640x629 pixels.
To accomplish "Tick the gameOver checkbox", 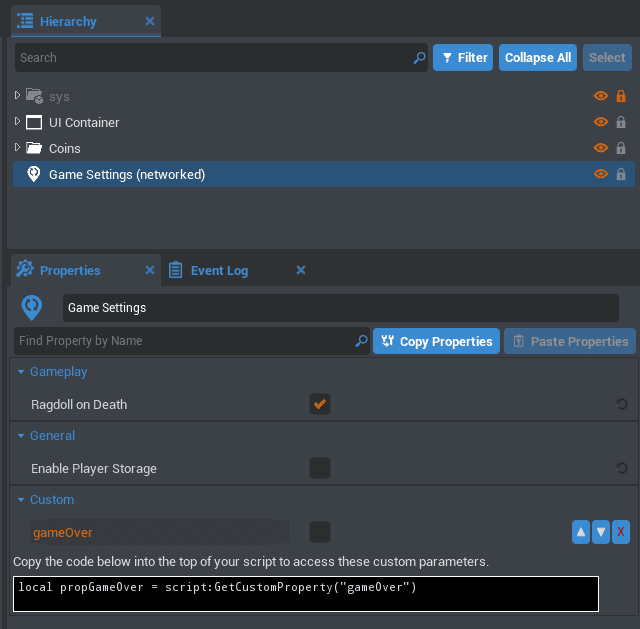I will (320, 532).
